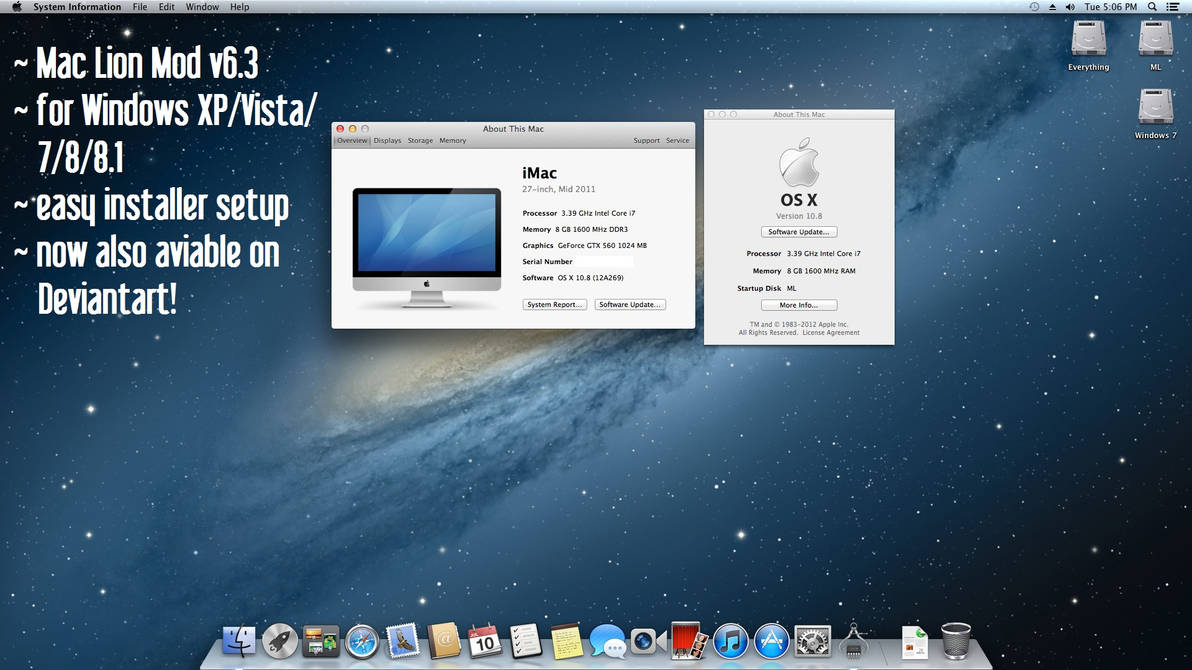Switch to the Displays tab
This screenshot has width=1192, height=670.
point(387,141)
